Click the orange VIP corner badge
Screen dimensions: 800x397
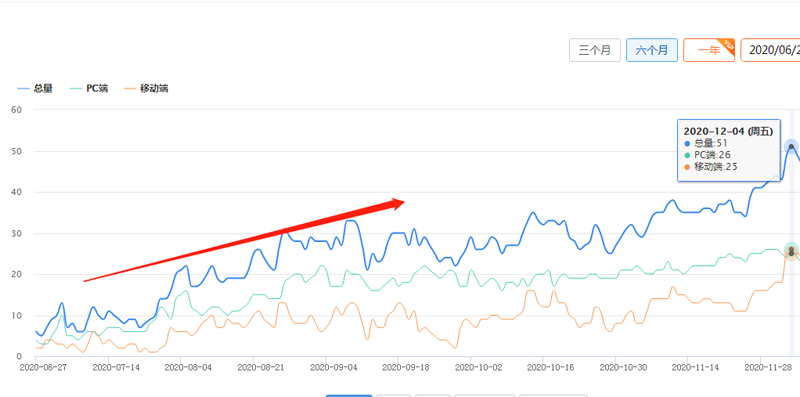[x=728, y=45]
